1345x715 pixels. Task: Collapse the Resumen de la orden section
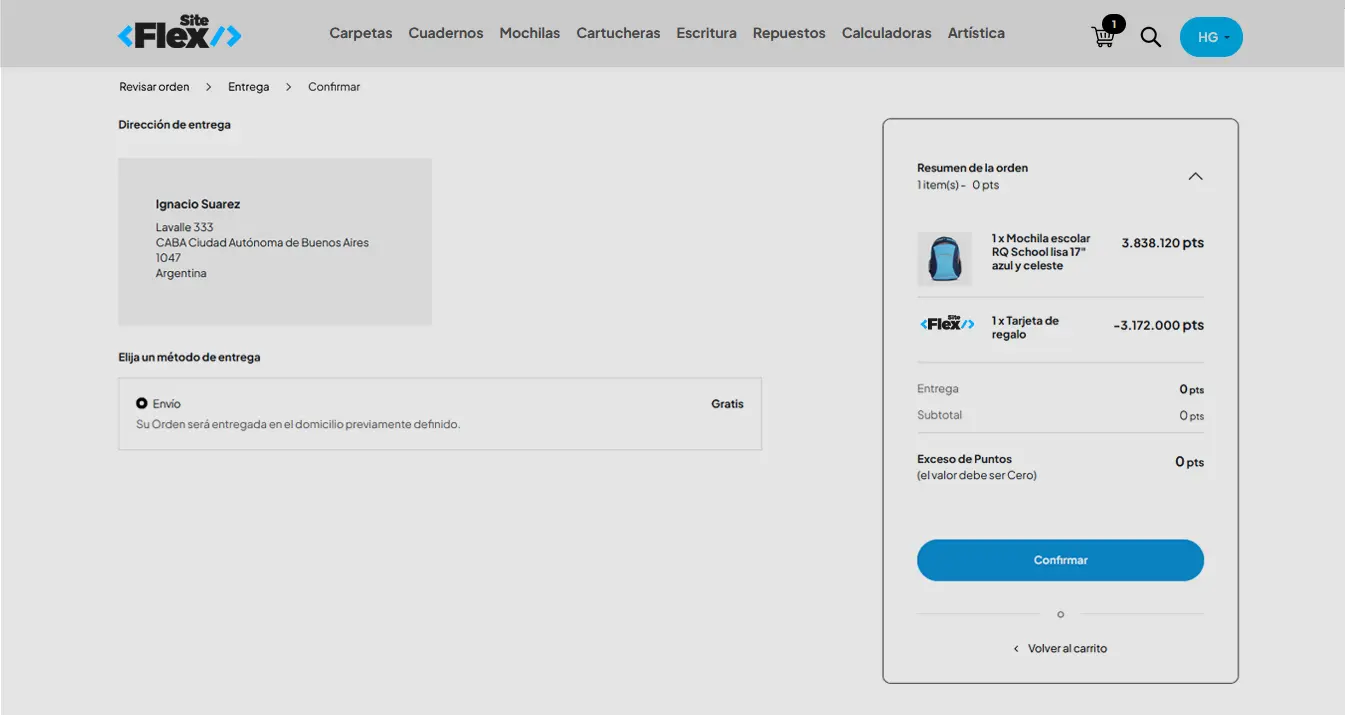(1195, 176)
